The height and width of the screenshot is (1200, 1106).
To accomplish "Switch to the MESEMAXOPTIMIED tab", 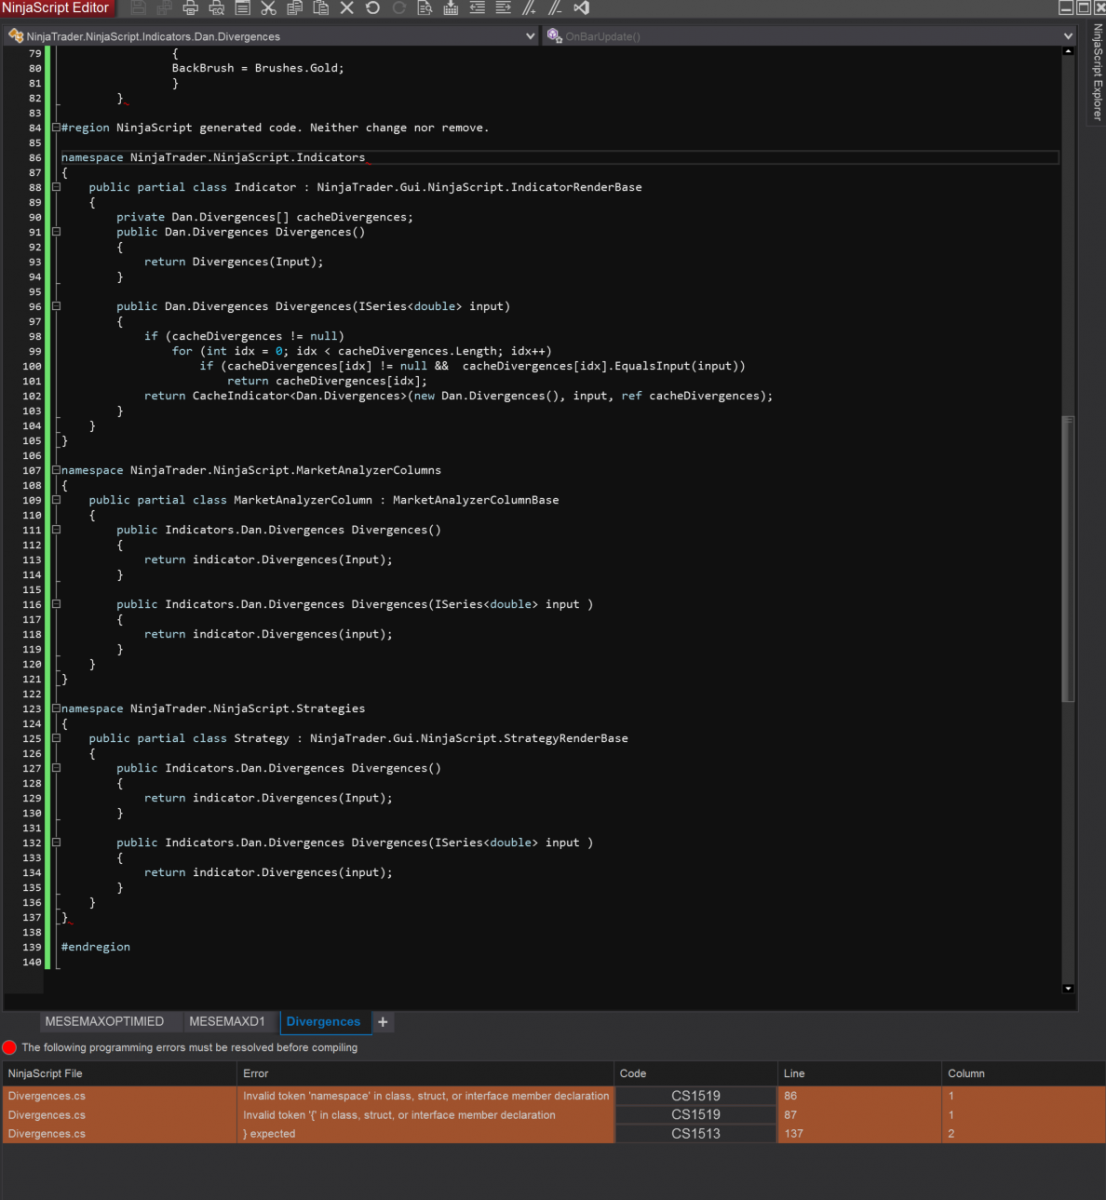I will (104, 1022).
